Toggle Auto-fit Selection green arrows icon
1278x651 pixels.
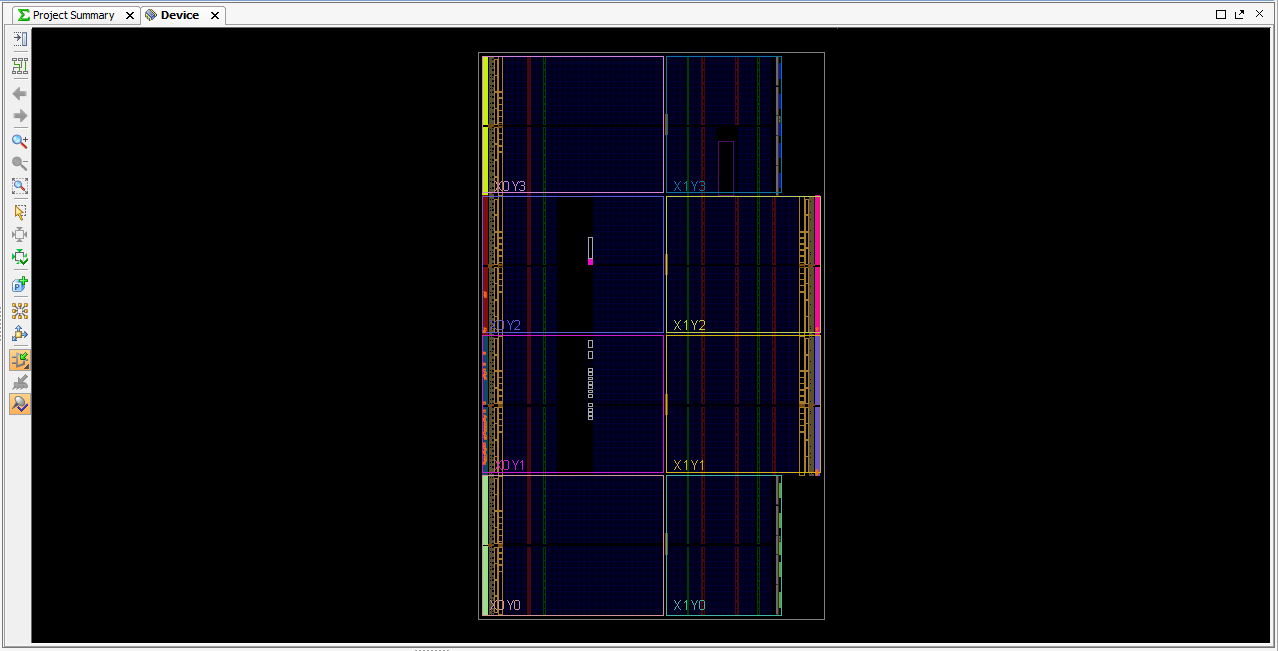[x=19, y=257]
